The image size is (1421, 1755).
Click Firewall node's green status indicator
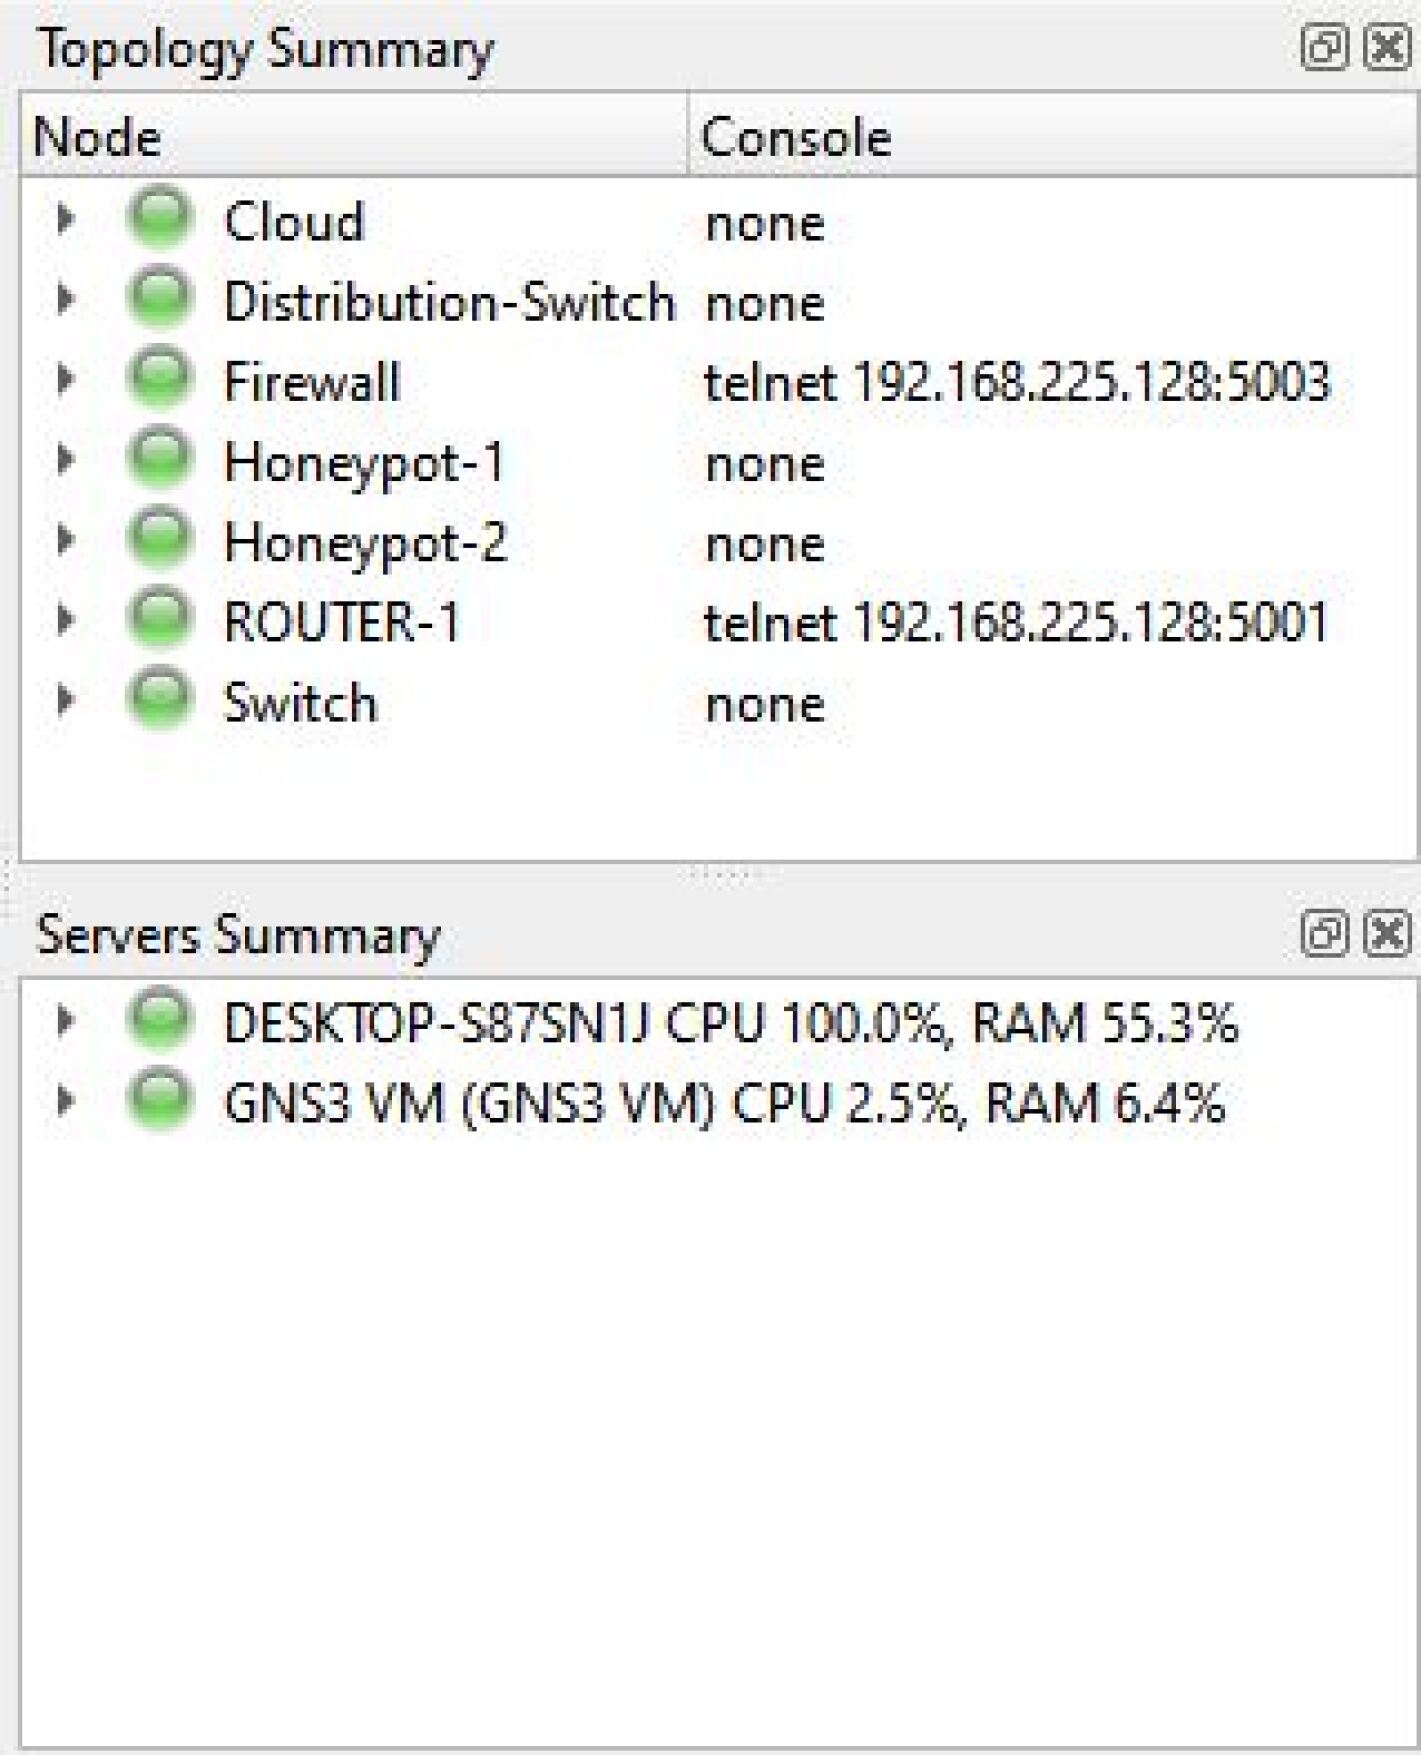point(160,377)
